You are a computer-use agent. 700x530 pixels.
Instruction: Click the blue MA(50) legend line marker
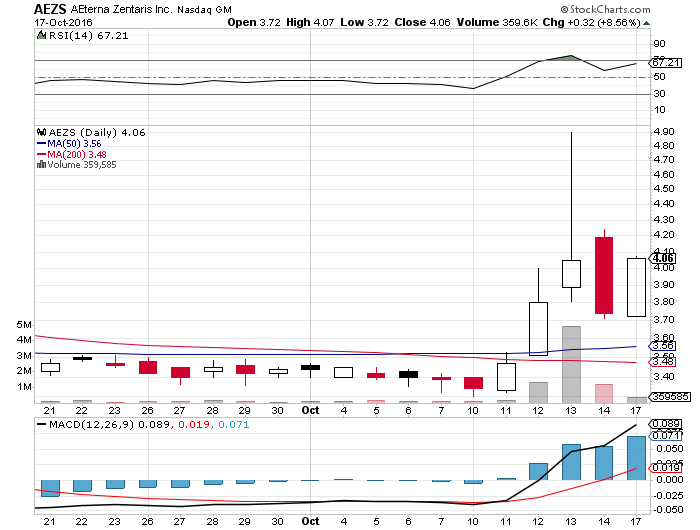42,144
